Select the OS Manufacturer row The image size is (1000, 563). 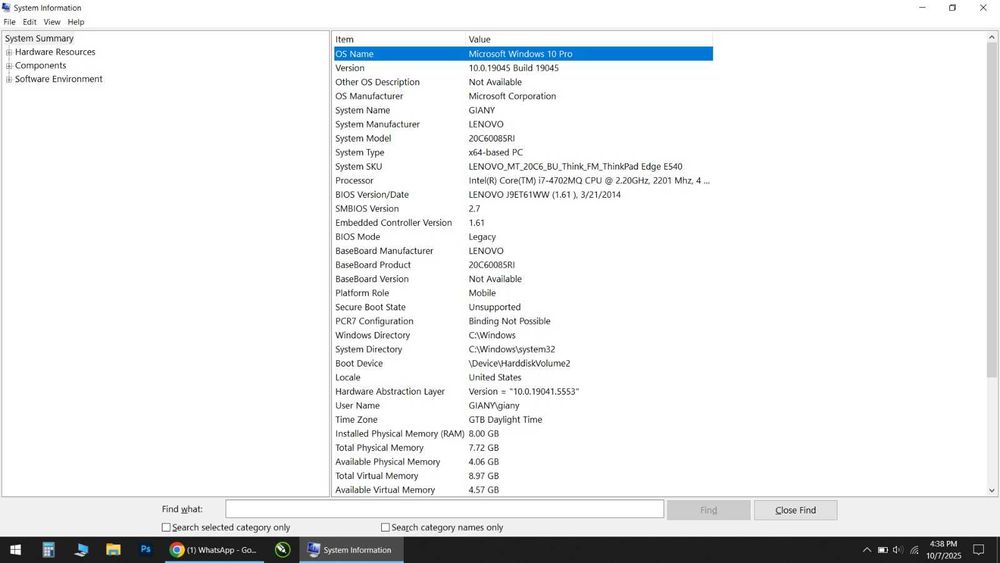click(x=523, y=96)
